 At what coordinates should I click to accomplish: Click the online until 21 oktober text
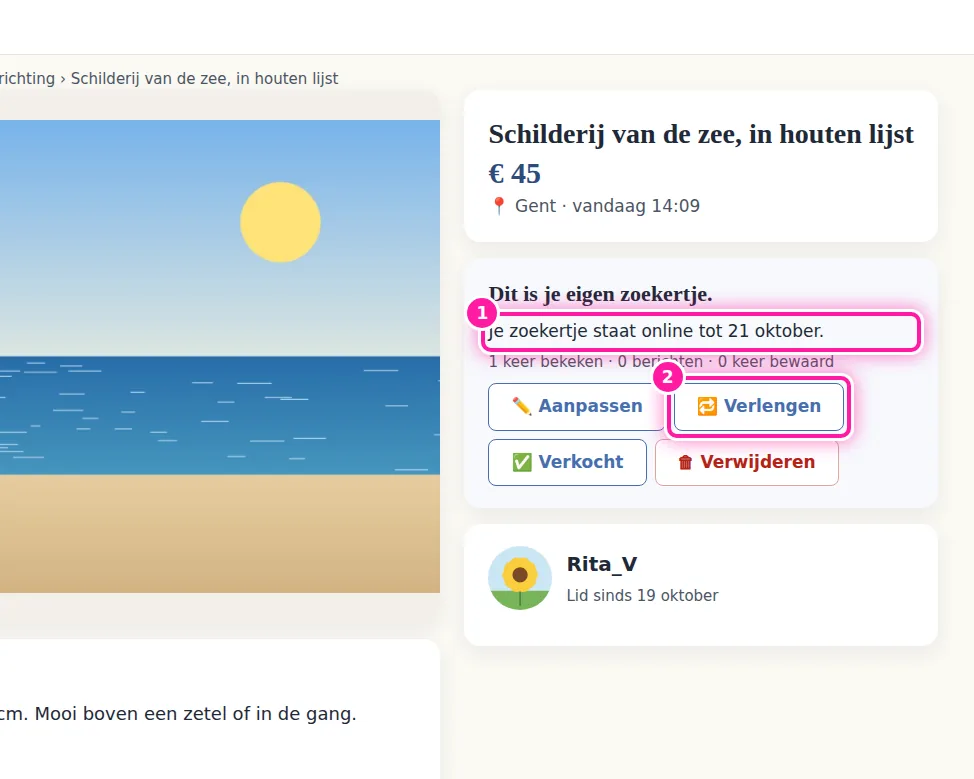pyautogui.click(x=656, y=331)
